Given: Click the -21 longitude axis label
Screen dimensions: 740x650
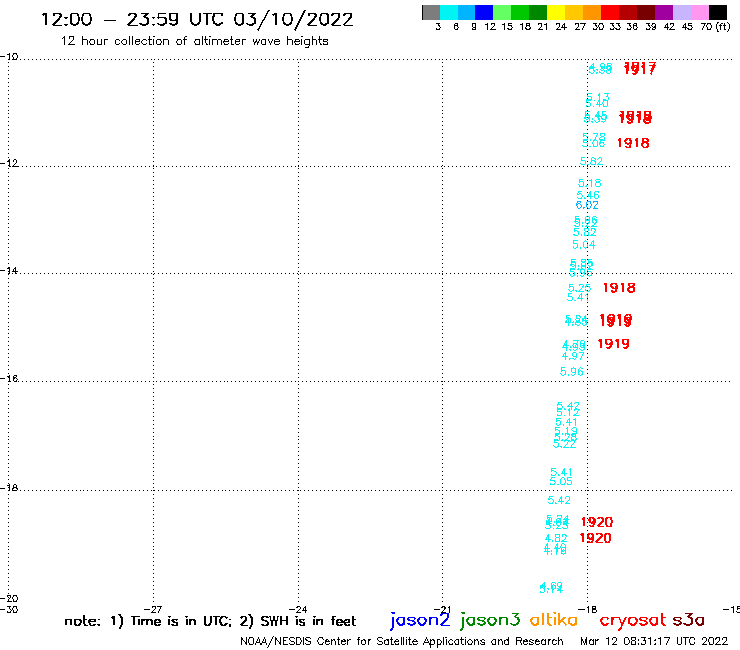Looking at the screenshot, I should coord(443,610).
